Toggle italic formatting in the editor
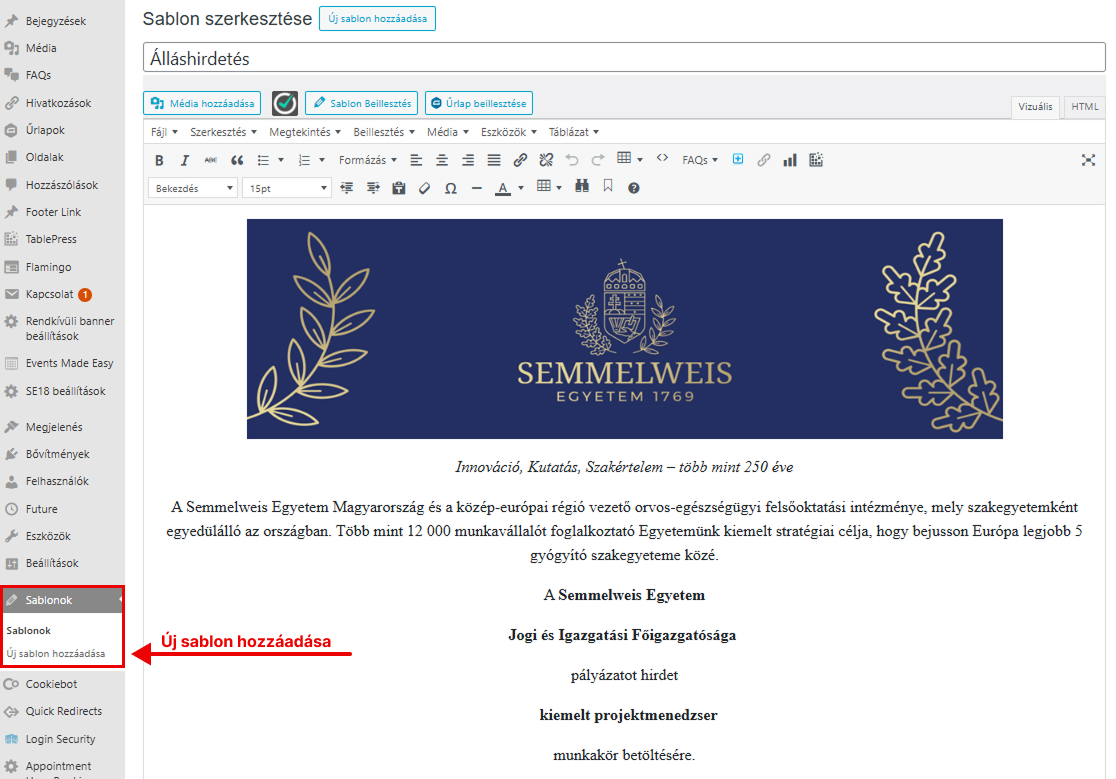 tap(185, 161)
